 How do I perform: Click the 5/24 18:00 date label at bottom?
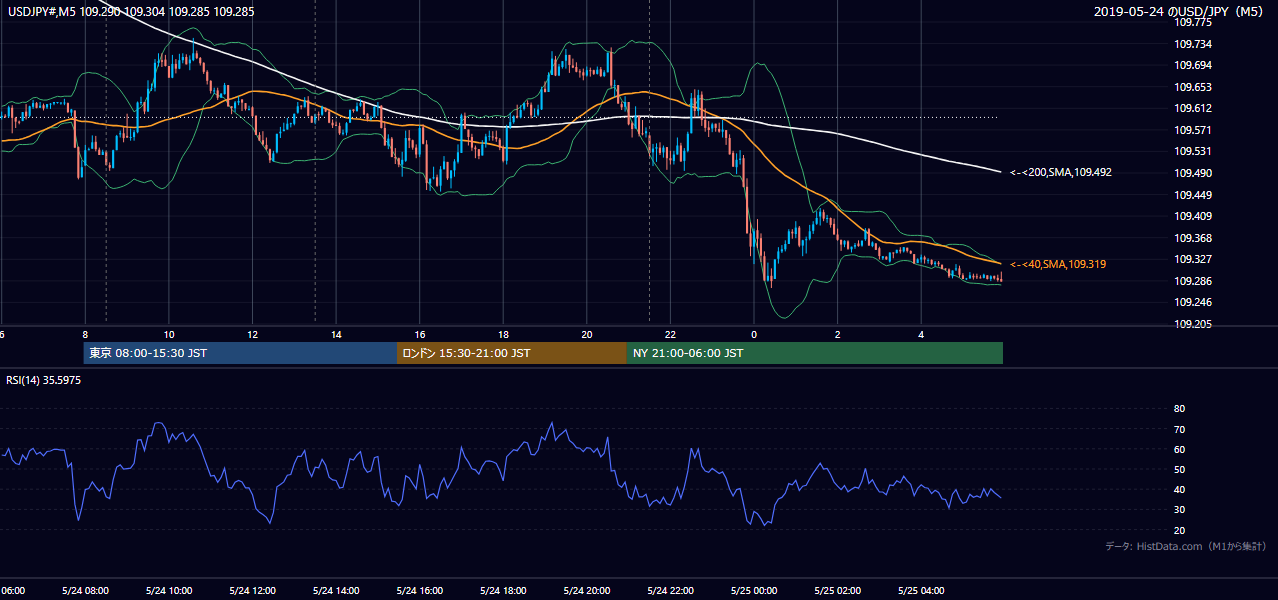503,590
